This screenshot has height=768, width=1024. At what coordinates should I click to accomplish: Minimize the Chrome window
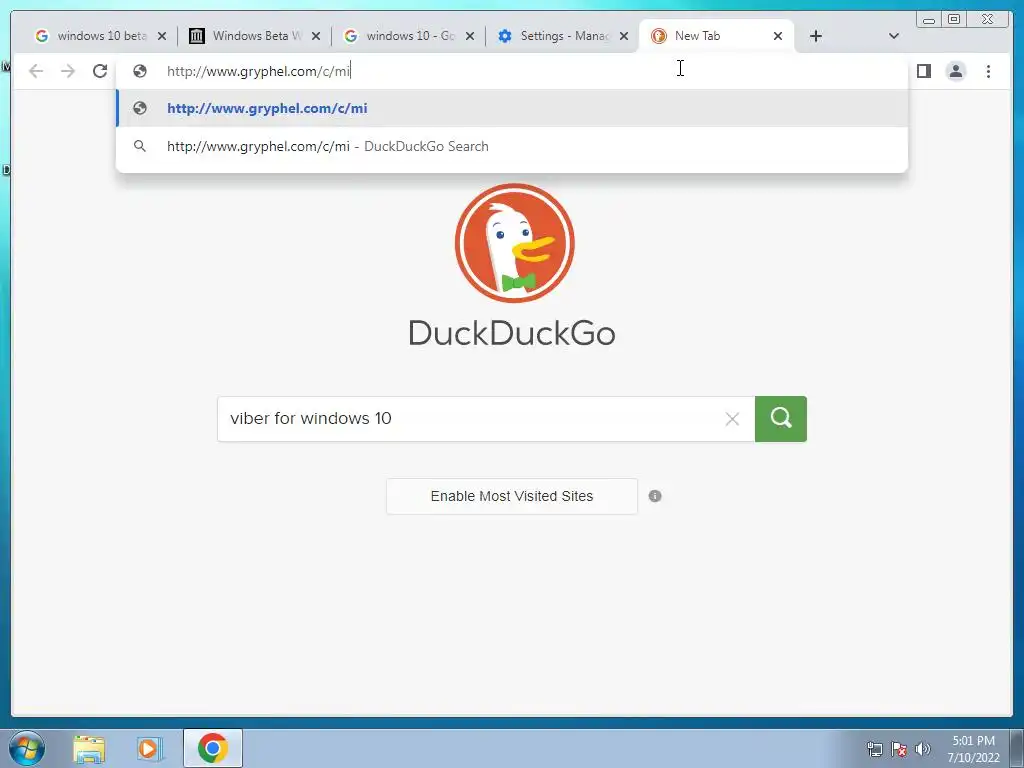point(929,20)
